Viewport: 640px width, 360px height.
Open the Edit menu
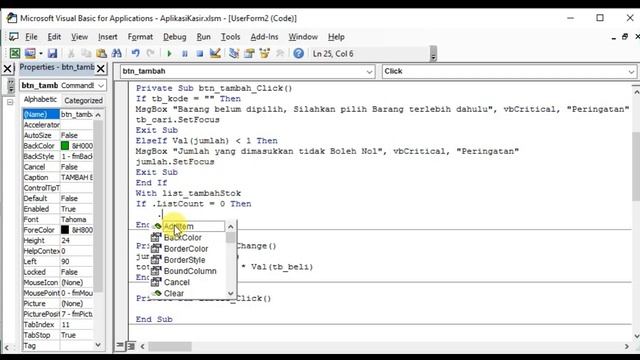[54, 37]
